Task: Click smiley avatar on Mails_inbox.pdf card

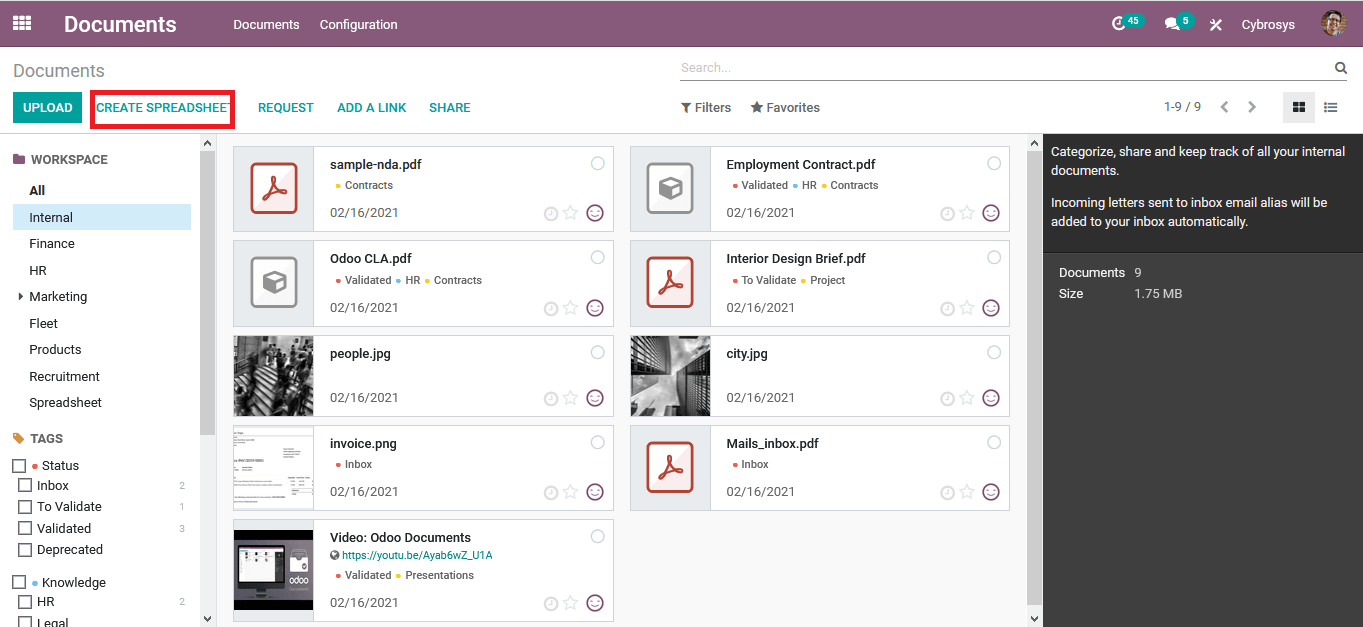Action: click(x=991, y=492)
